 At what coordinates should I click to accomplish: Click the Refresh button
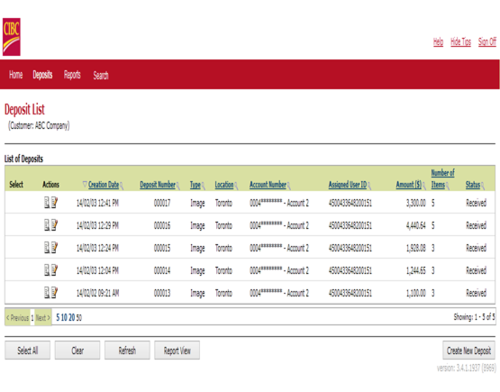pyautogui.click(x=127, y=350)
